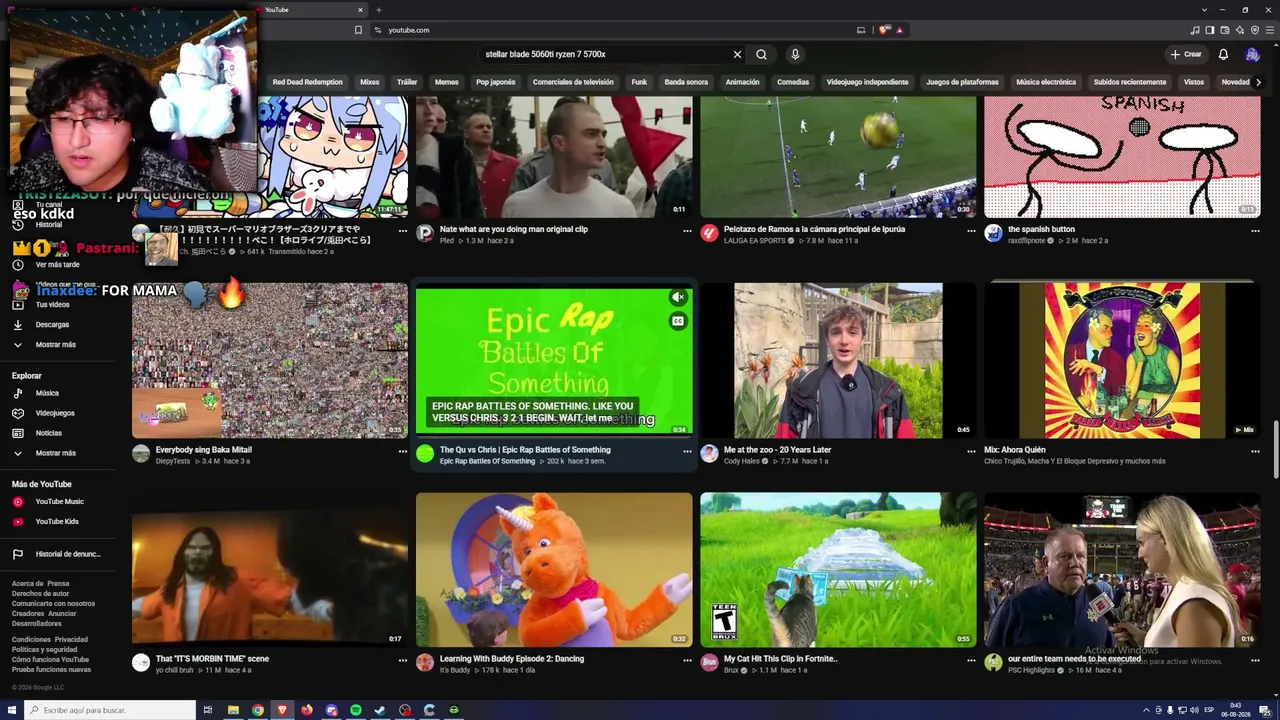Open the Epic Rap Battles Of Something channel avatar
This screenshot has height=720, width=1280.
click(x=425, y=454)
